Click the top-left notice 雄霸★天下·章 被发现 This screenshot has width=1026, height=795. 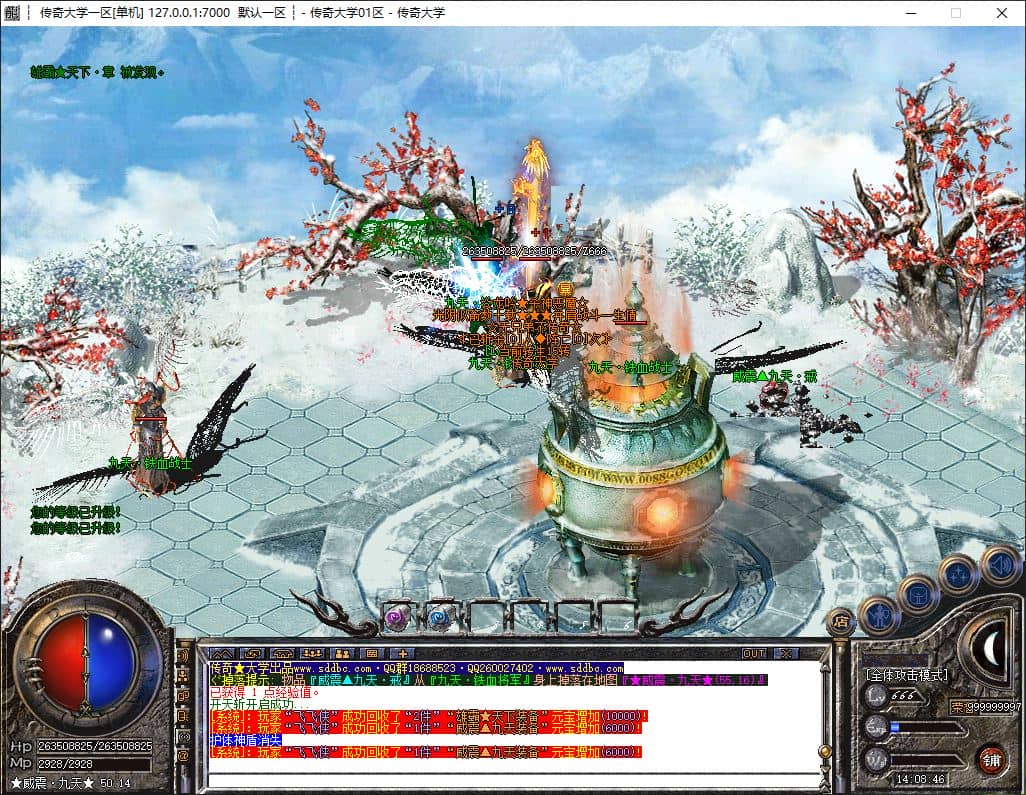[97, 72]
